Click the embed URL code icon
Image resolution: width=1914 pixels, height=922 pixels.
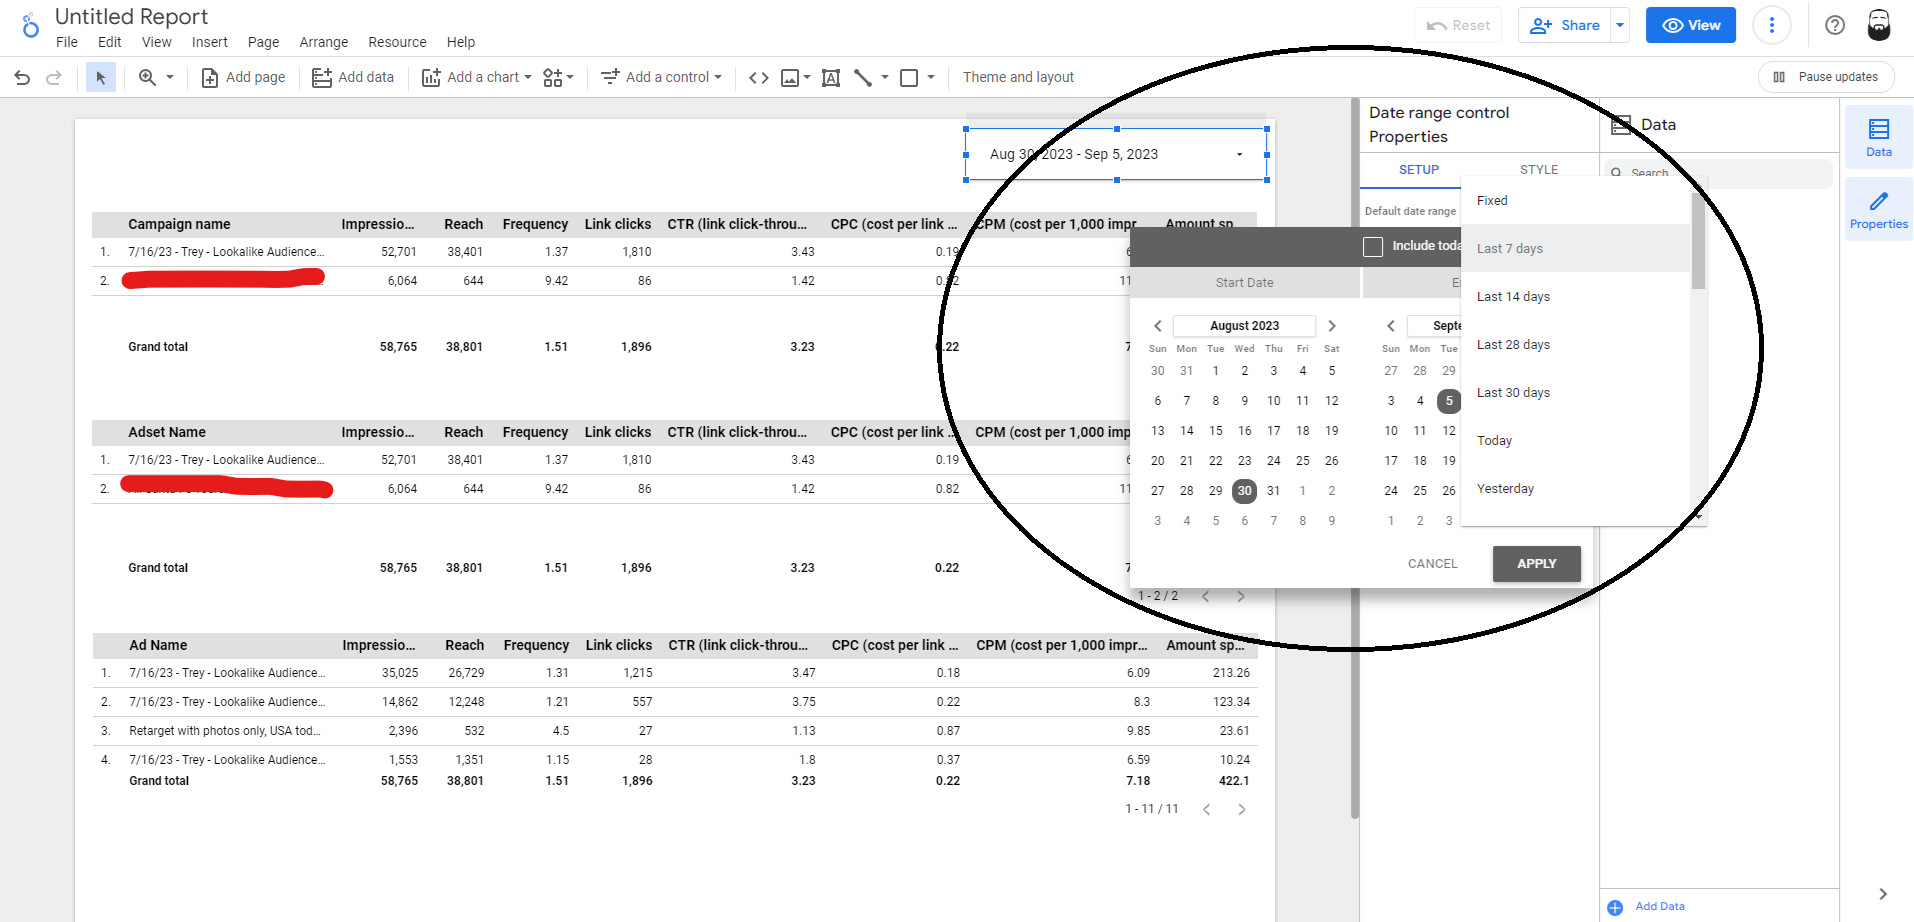tap(759, 77)
